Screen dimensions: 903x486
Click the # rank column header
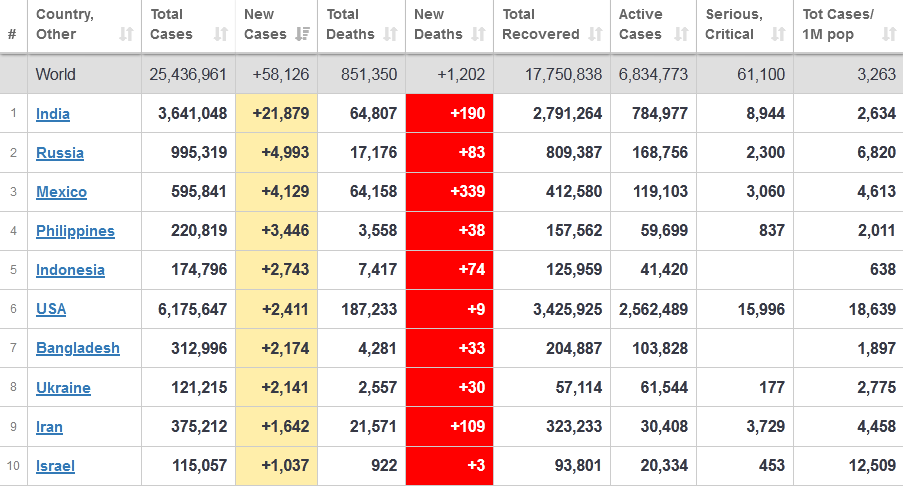(12, 34)
